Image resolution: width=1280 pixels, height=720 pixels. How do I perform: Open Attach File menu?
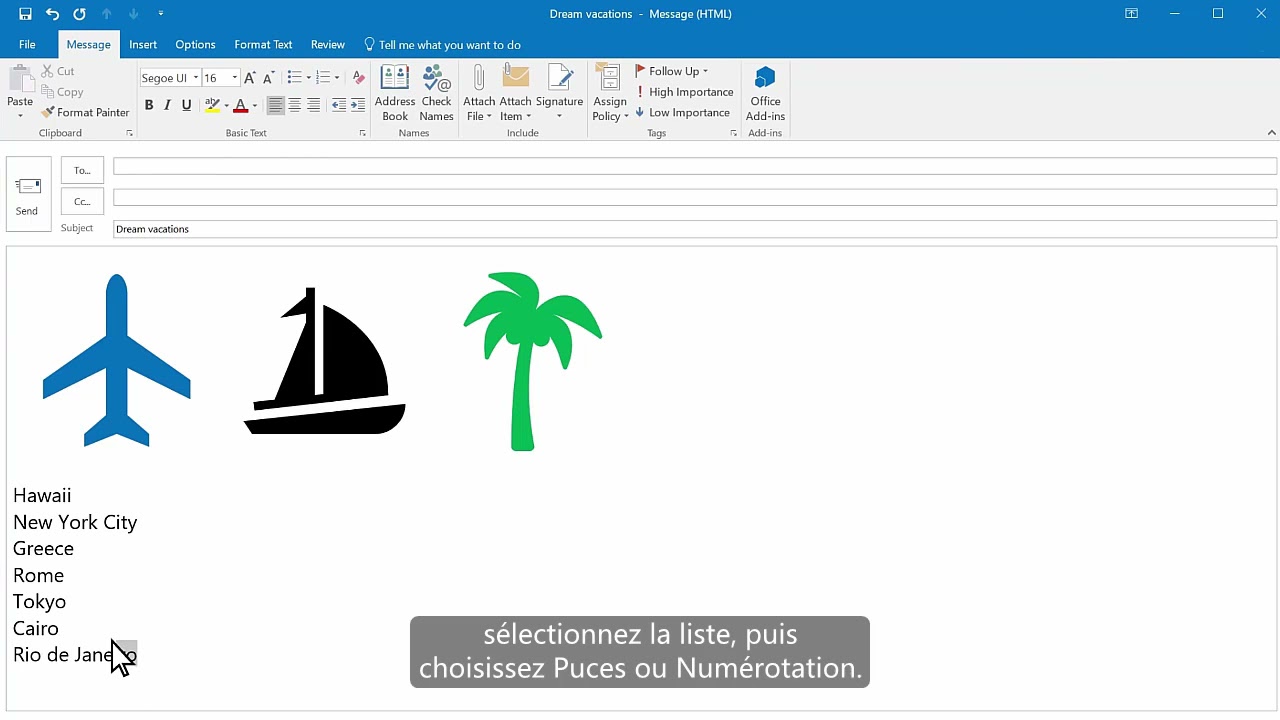pyautogui.click(x=479, y=93)
